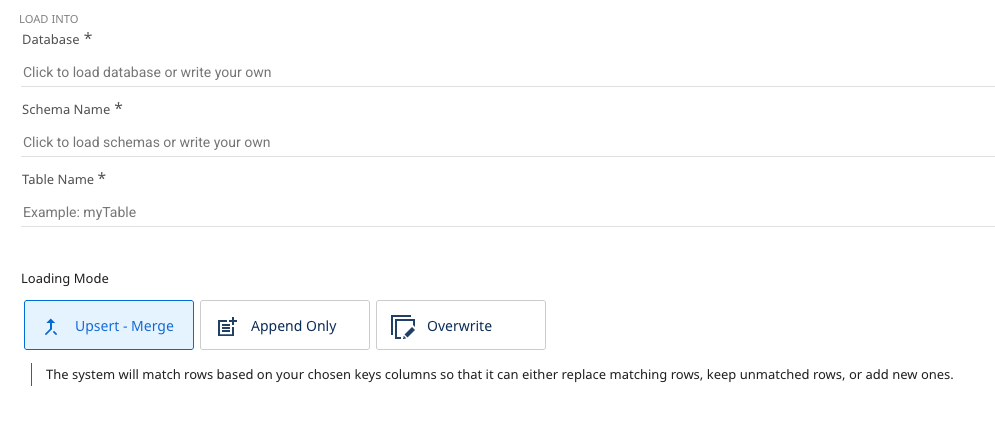
Task: Click the Database field label
Action: click(50, 39)
